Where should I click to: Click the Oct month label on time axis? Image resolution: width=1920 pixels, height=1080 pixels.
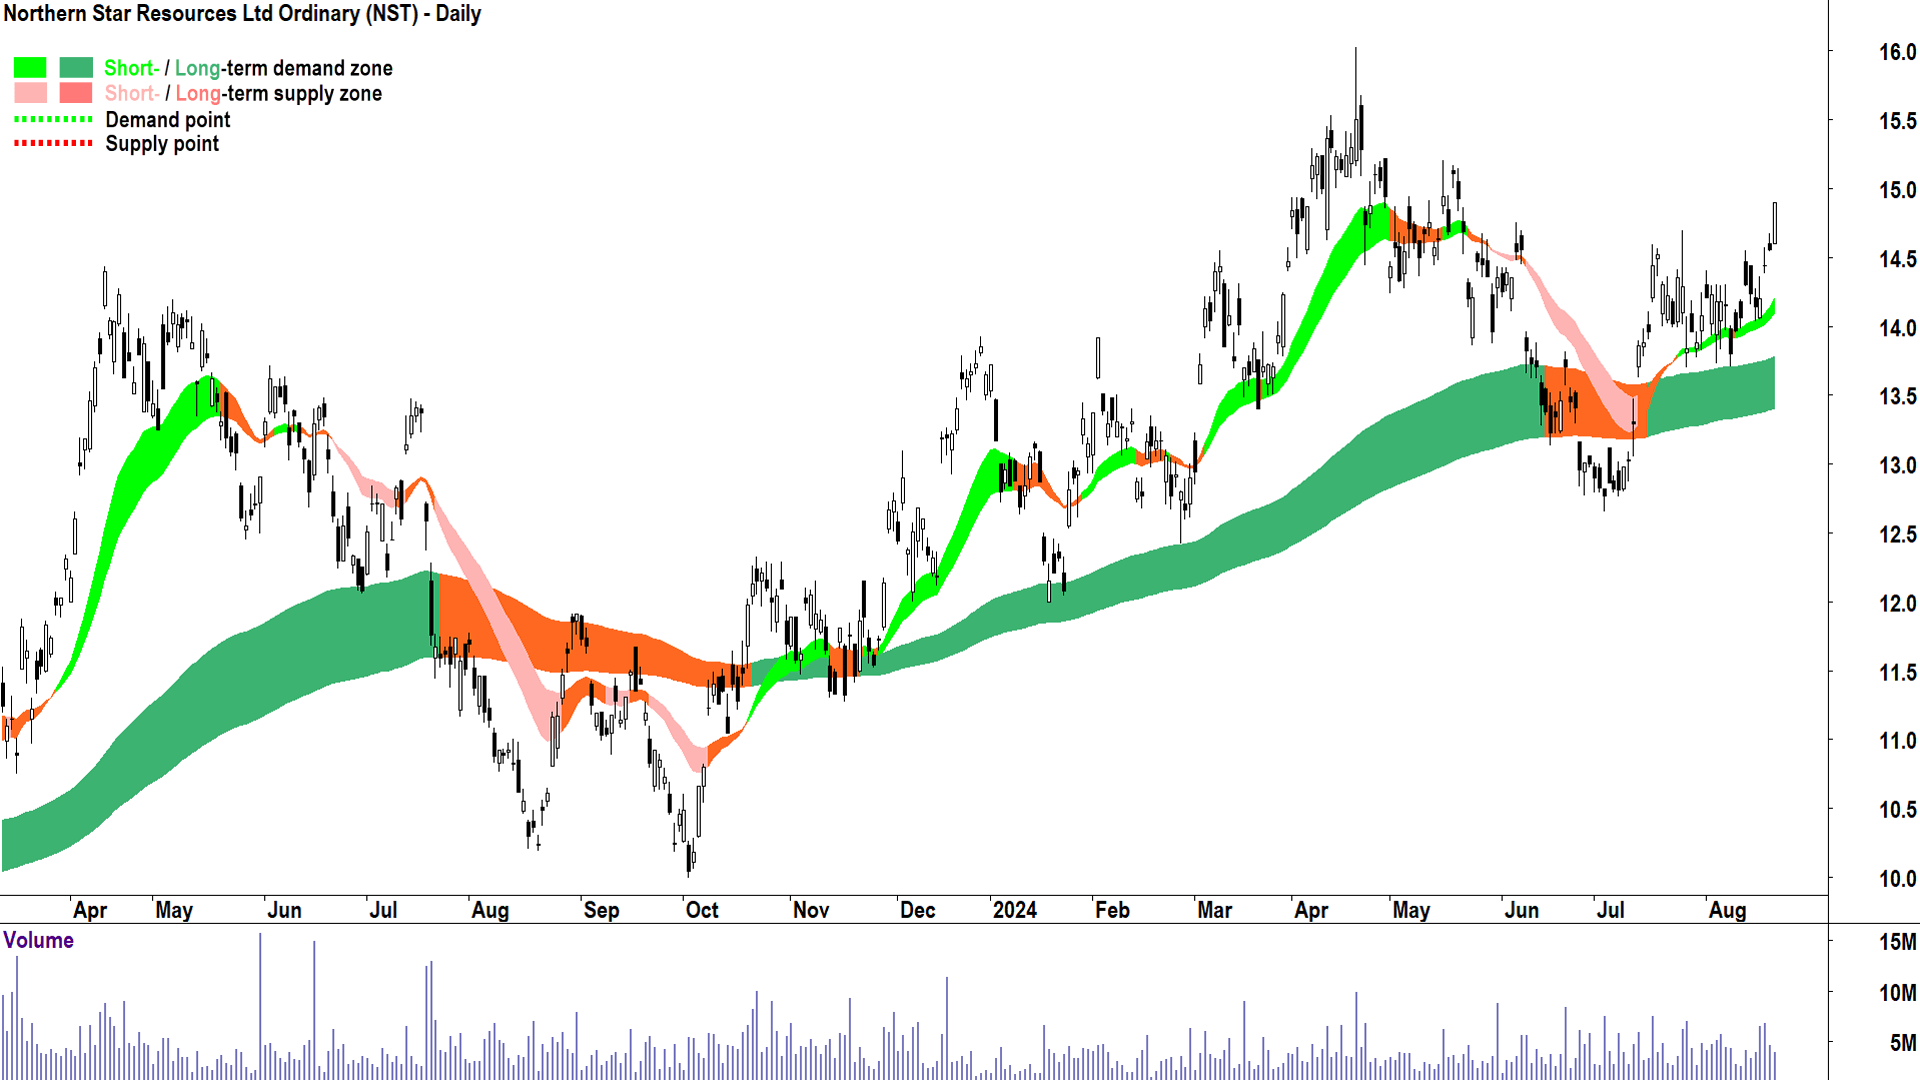click(x=702, y=910)
